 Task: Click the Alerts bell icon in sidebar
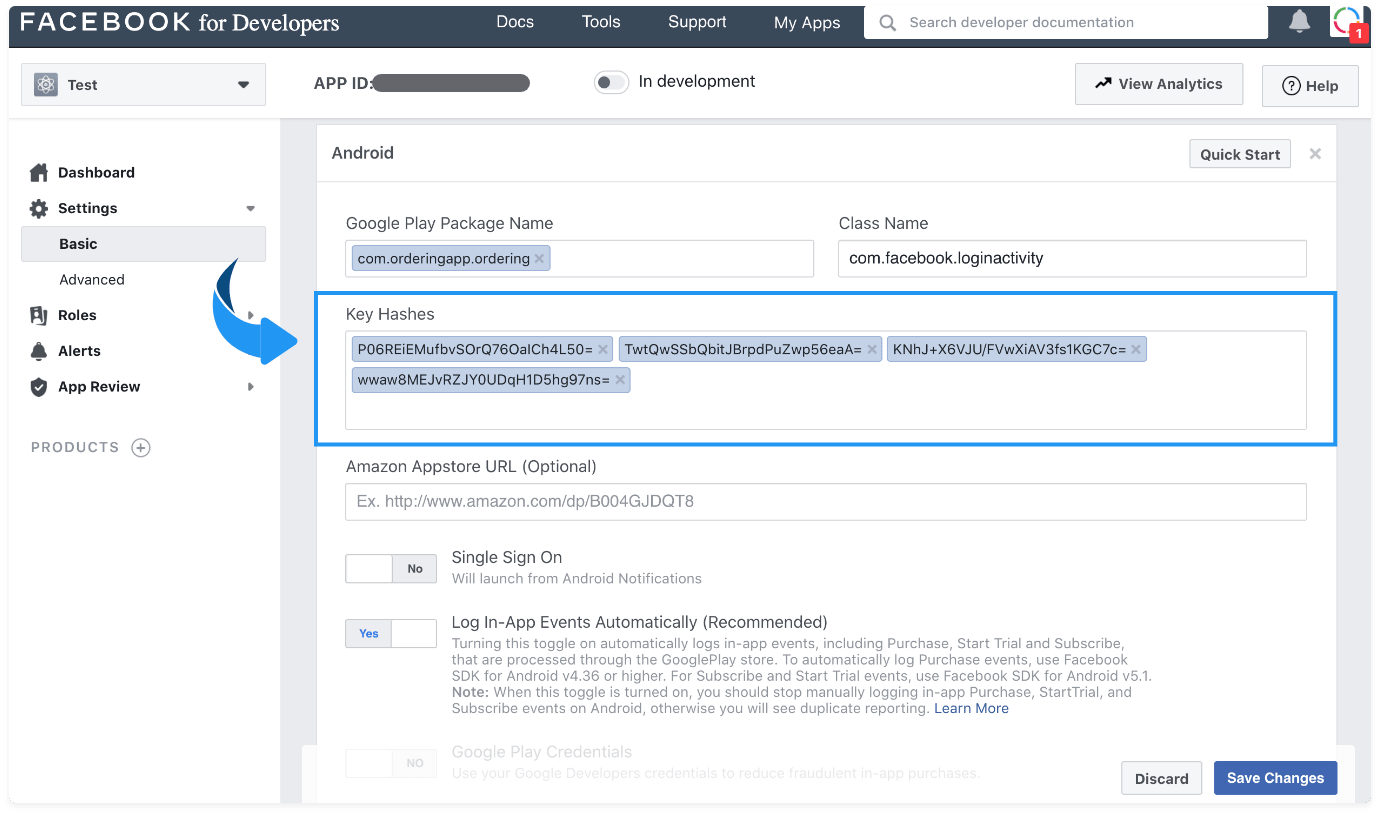coord(39,351)
